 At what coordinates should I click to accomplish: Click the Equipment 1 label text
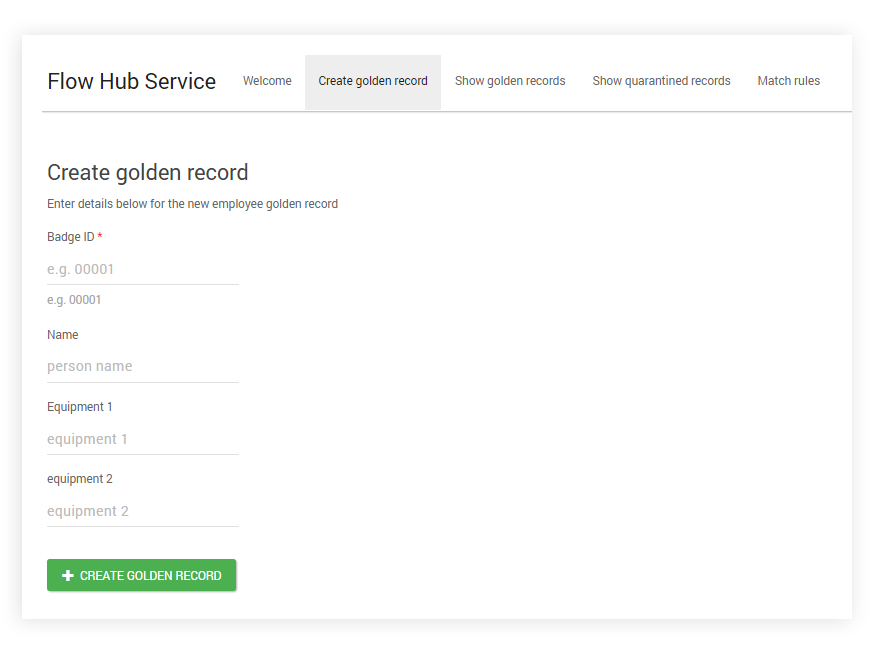[79, 406]
